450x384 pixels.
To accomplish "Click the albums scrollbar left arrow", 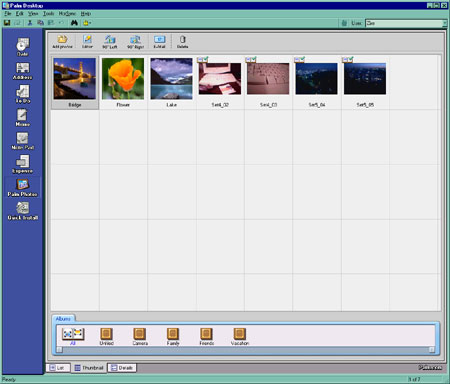I will [59, 349].
